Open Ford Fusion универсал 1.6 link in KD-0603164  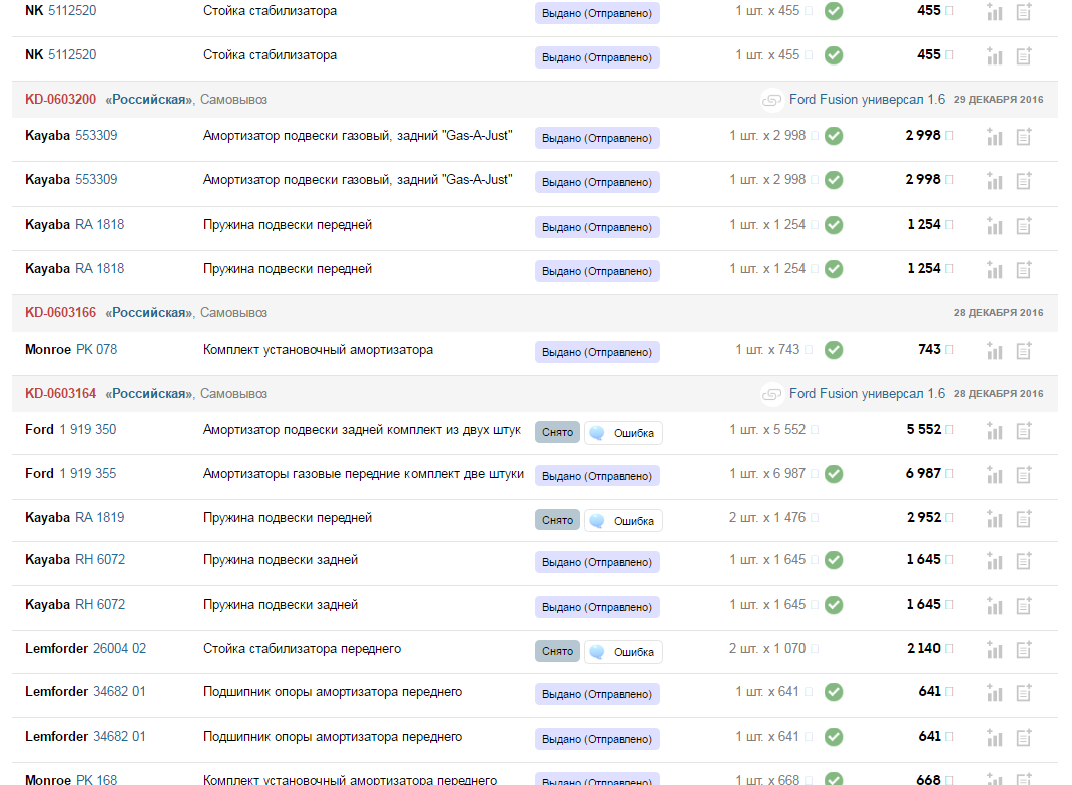point(867,394)
